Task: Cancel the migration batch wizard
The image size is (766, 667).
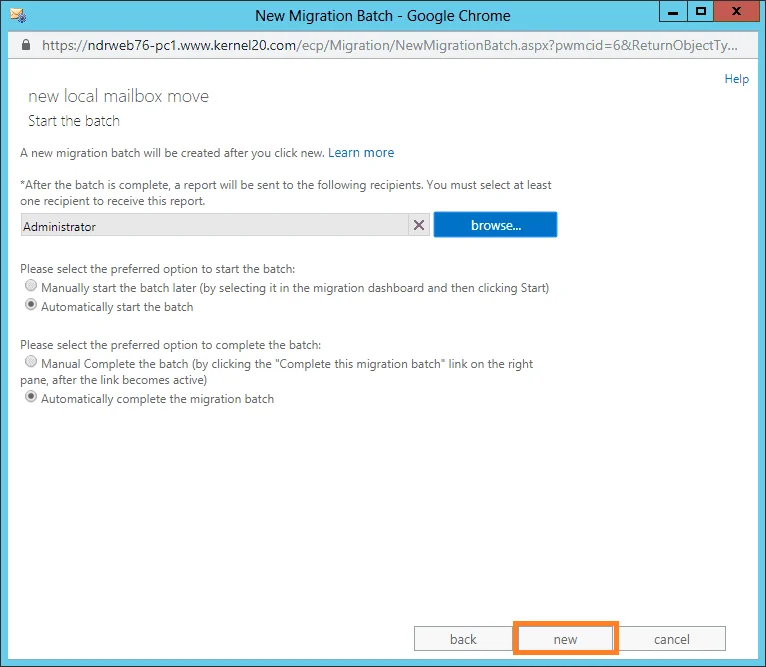Action: pos(672,639)
